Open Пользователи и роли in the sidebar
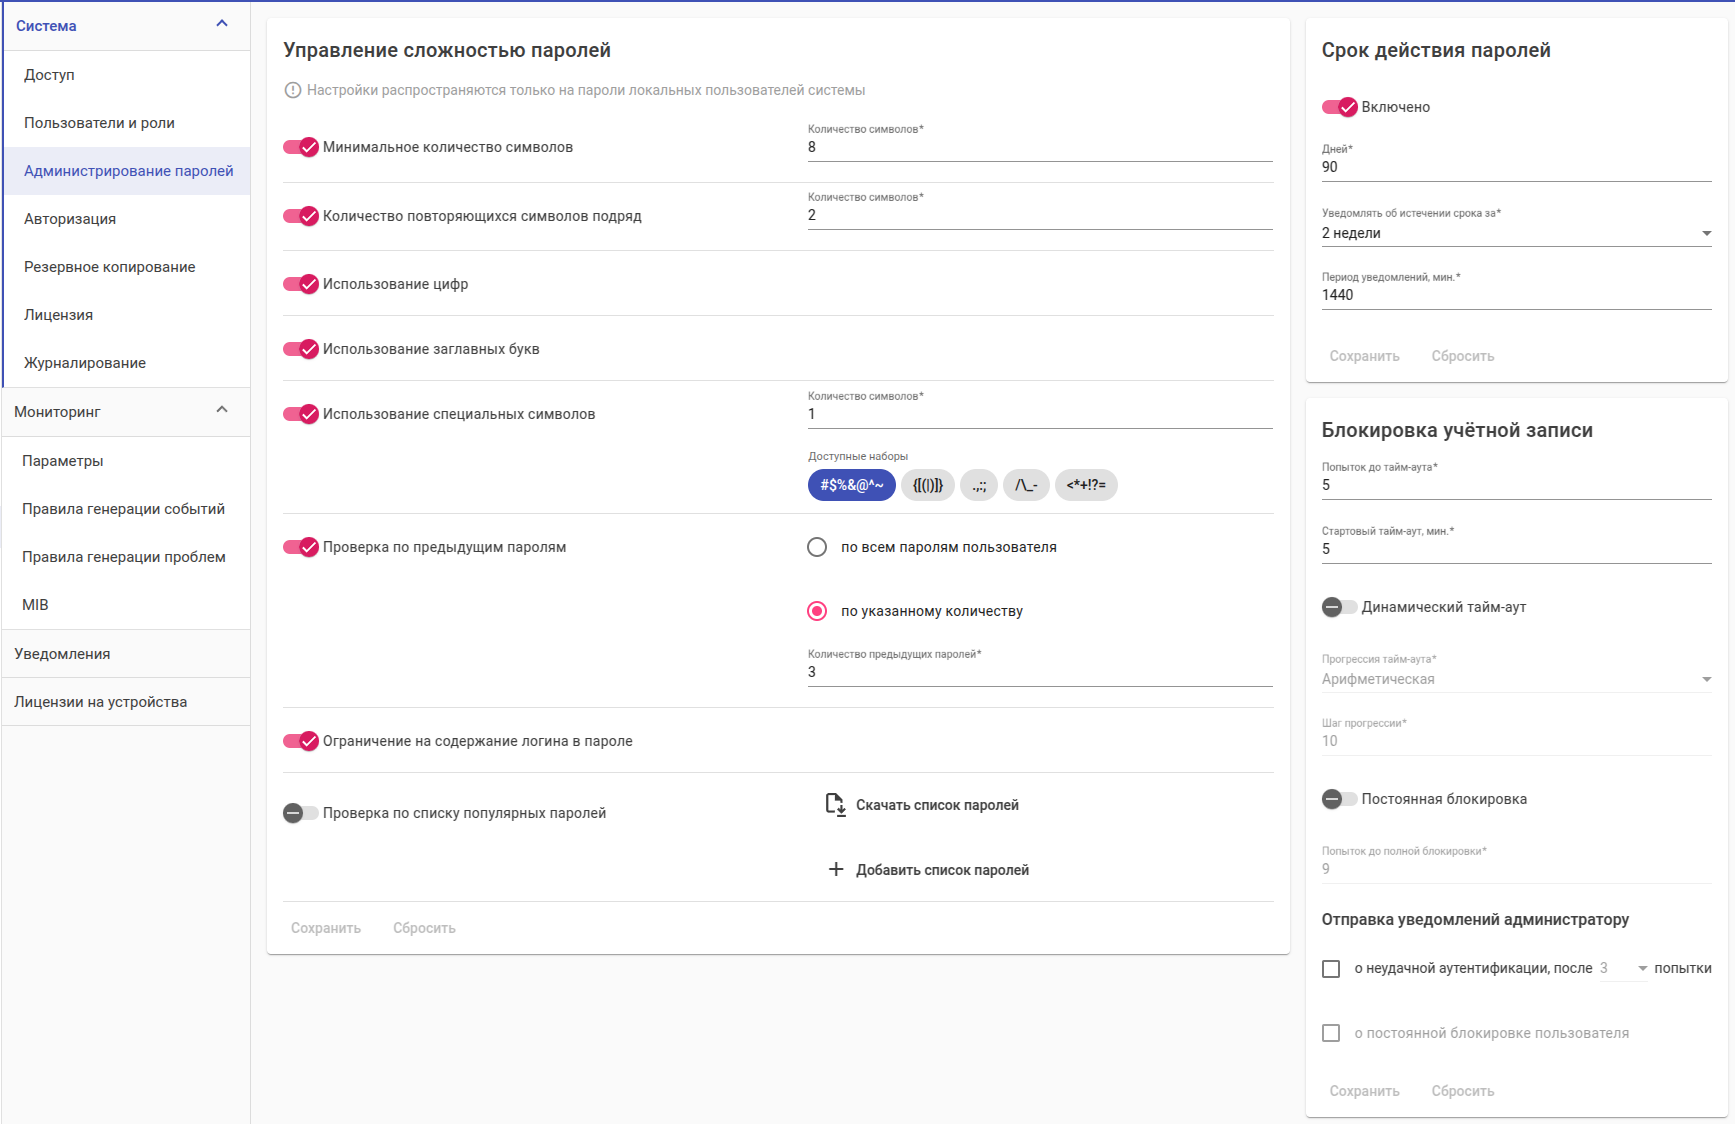 click(x=99, y=123)
